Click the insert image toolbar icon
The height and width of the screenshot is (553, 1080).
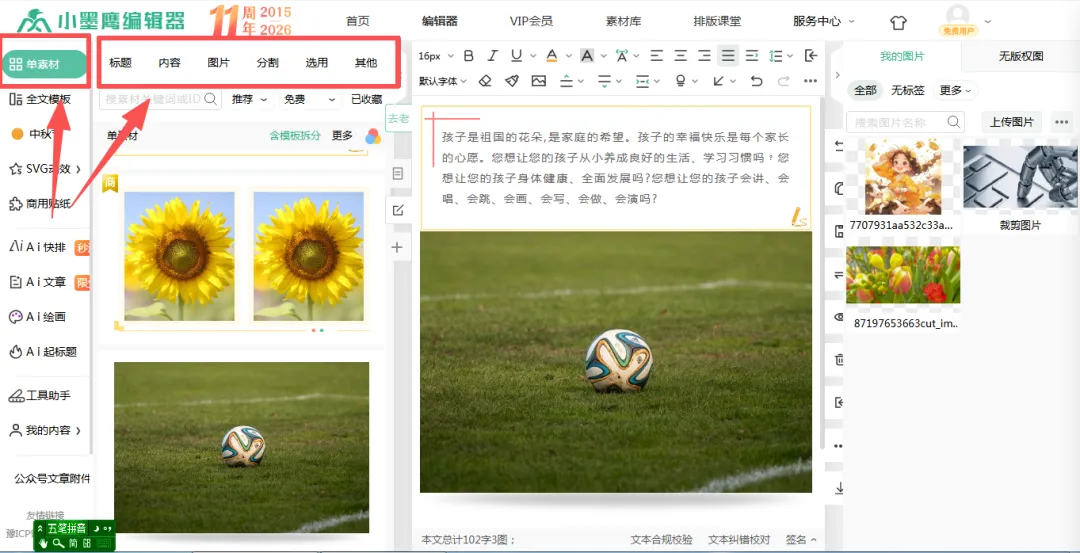pyautogui.click(x=539, y=81)
